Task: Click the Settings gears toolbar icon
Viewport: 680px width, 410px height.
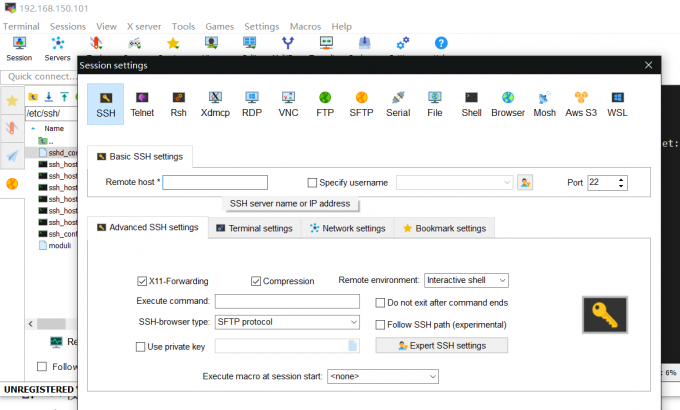Action: [403, 43]
